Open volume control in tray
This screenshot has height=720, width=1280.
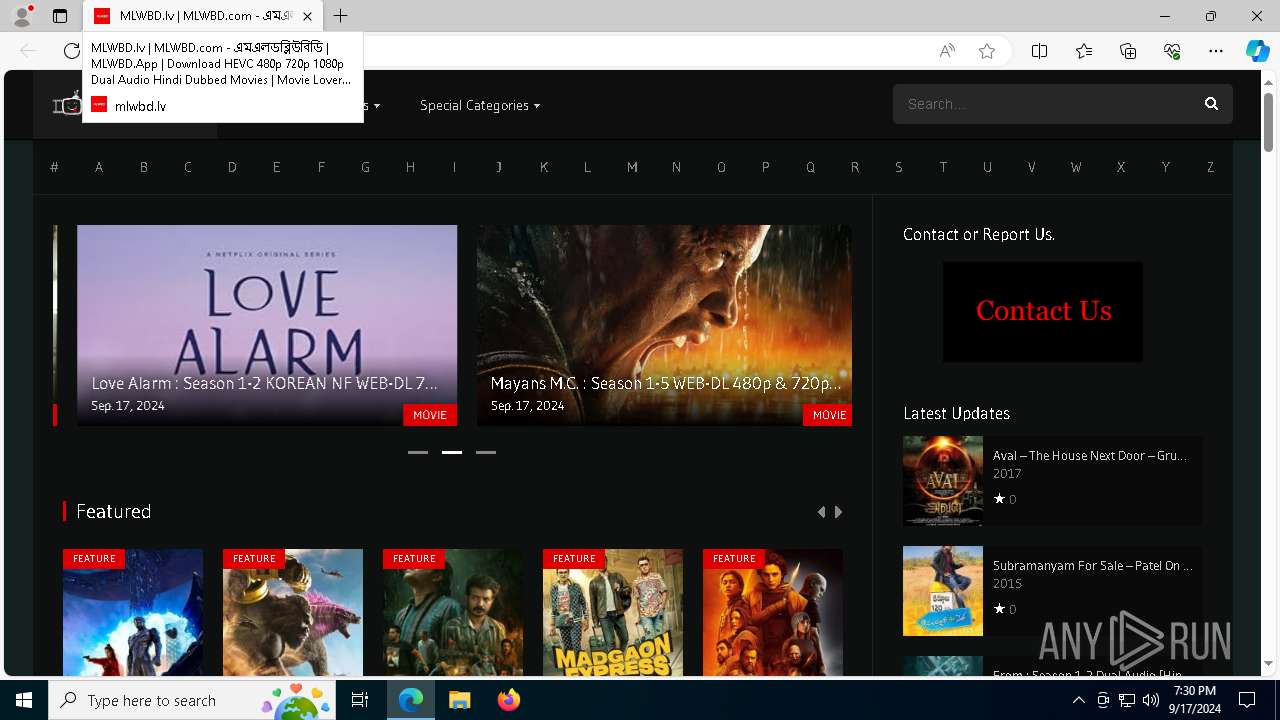click(1151, 700)
